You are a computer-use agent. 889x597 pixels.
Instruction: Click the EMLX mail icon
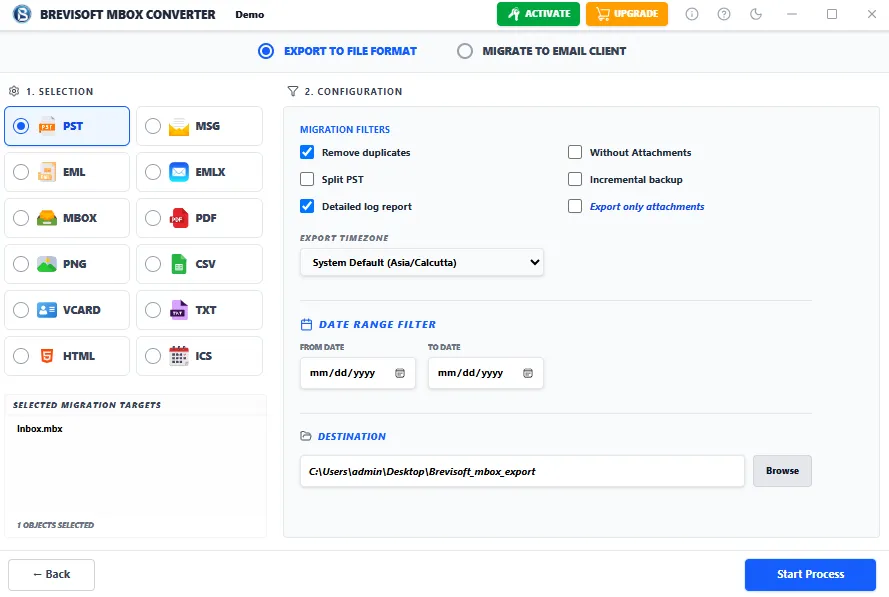[x=179, y=172]
